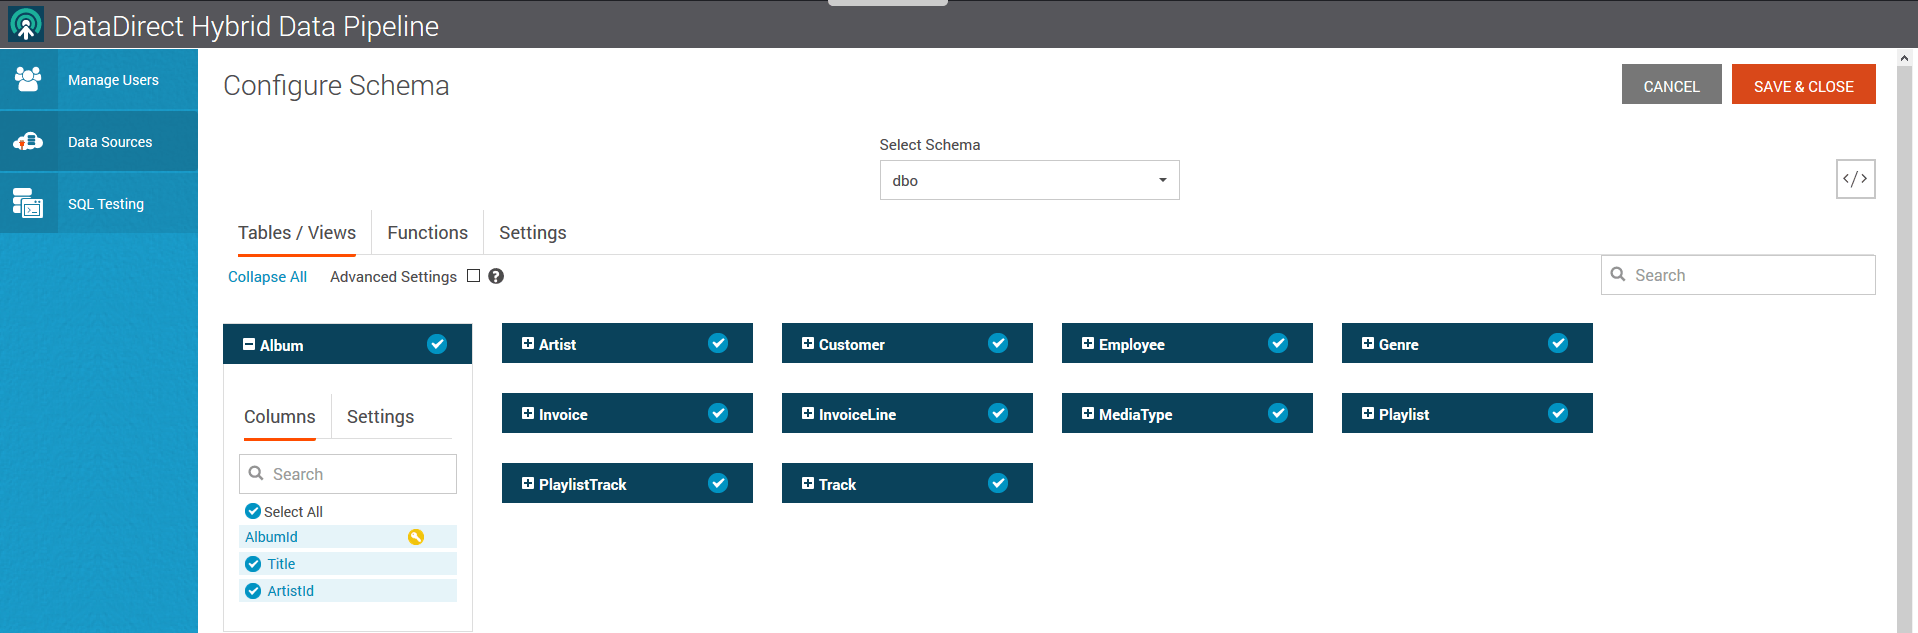Open the Album Settings tab
This screenshot has height=633, width=1918.
(x=380, y=416)
